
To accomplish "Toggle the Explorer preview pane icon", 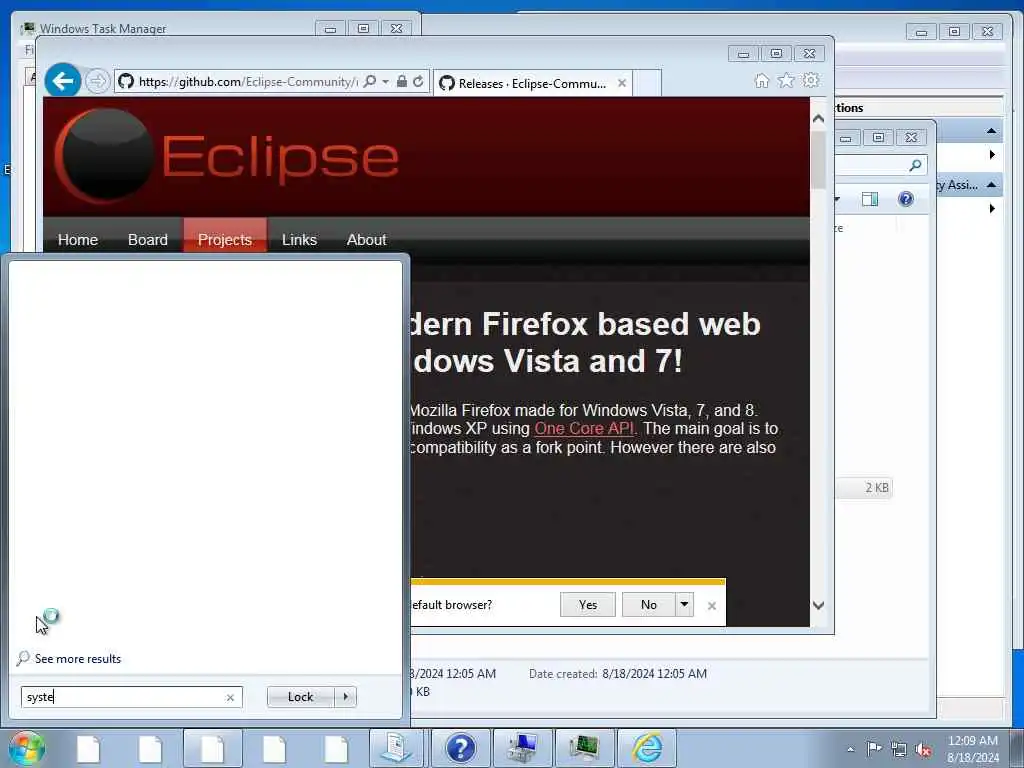I will 870,199.
